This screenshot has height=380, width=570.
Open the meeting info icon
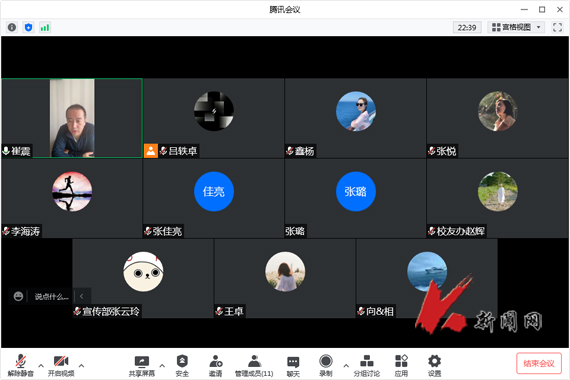point(12,27)
